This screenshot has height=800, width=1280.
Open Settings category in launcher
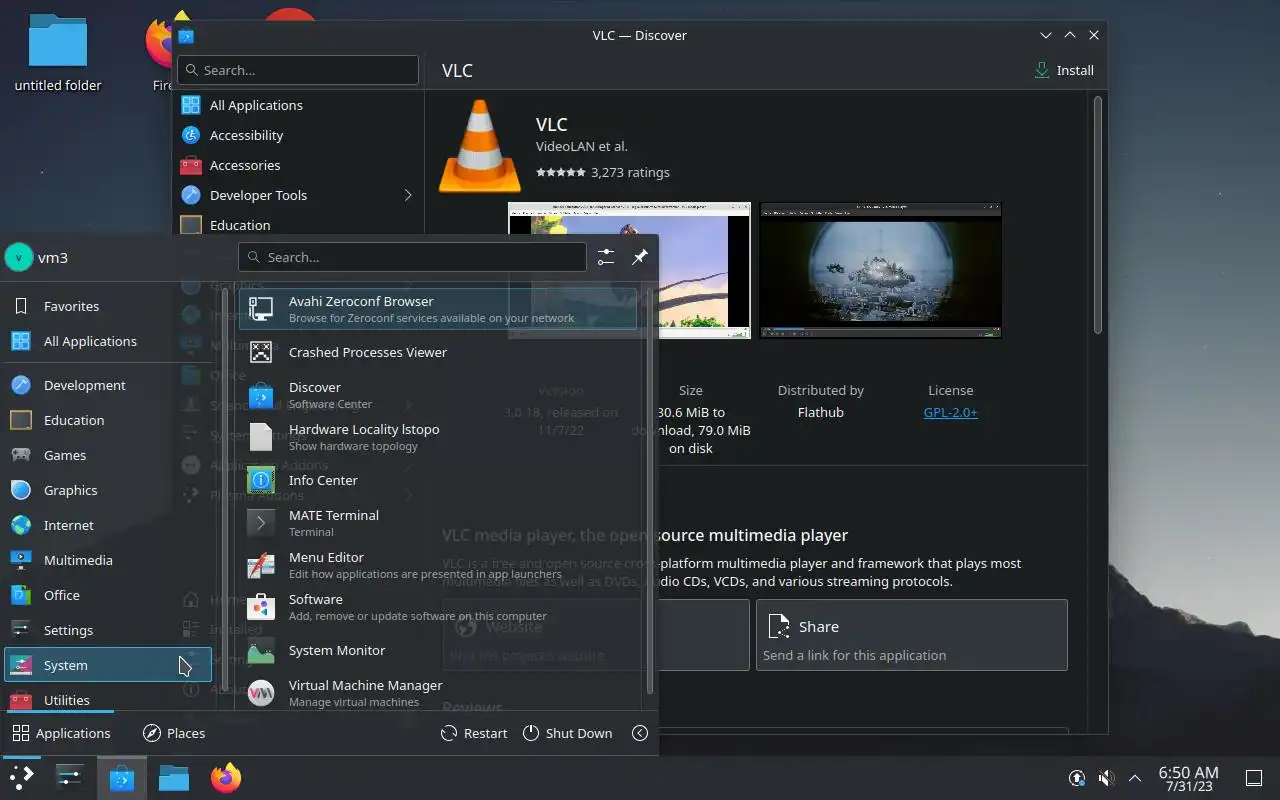pyautogui.click(x=108, y=630)
